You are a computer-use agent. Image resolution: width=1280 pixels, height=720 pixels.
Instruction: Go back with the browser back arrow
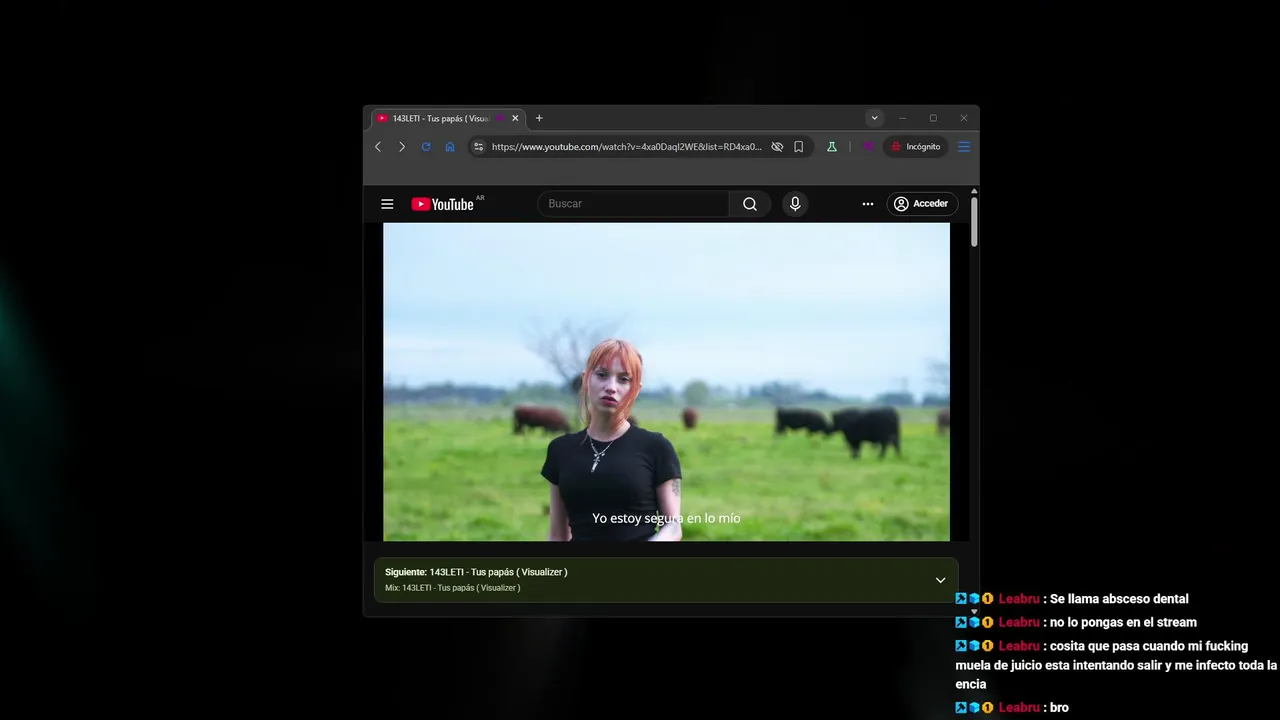378,147
